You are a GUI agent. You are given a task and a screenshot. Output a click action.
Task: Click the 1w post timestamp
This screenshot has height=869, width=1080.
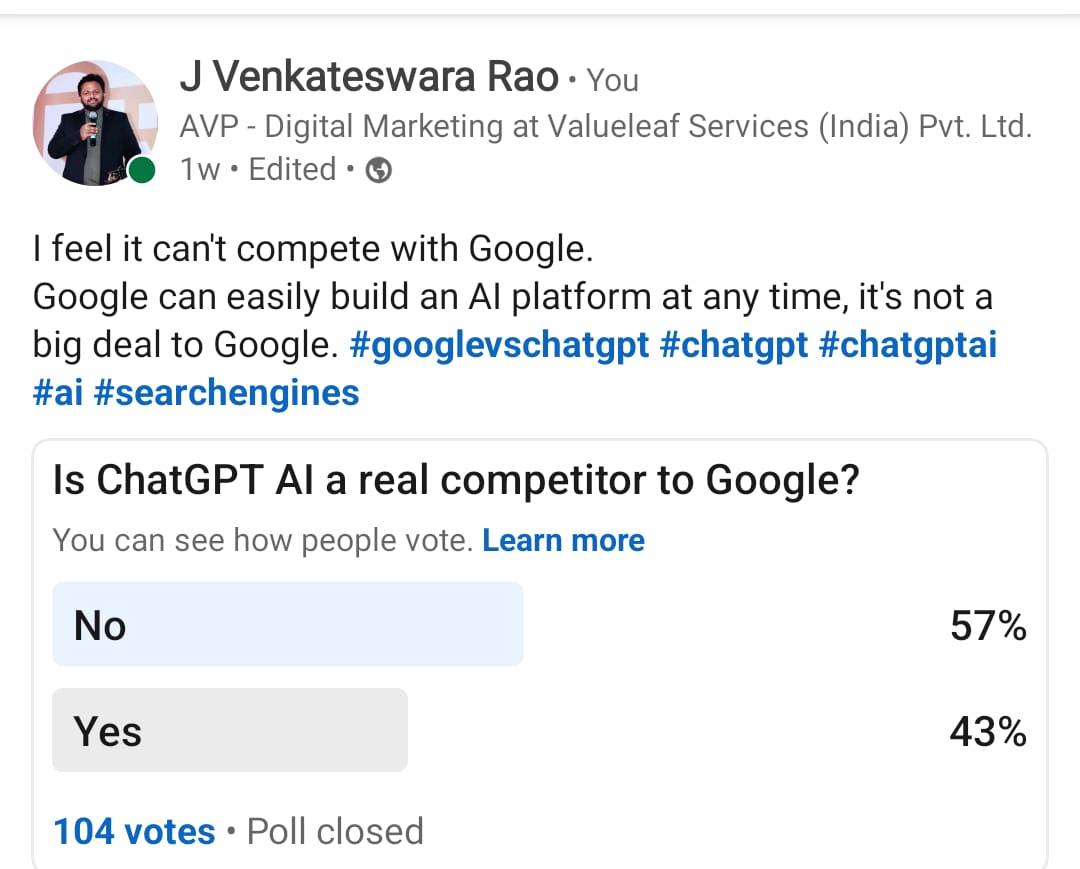[x=200, y=170]
